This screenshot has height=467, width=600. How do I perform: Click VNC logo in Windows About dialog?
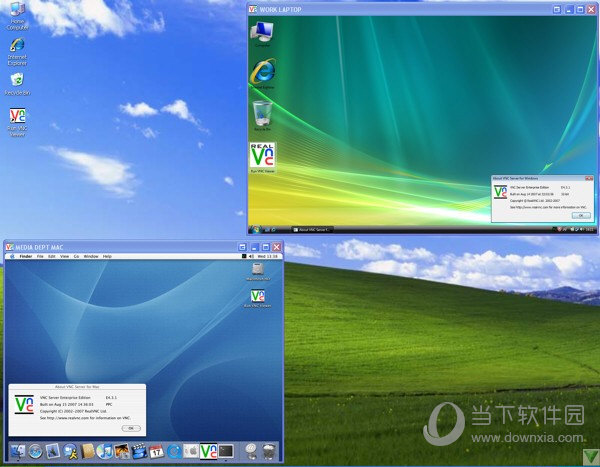click(x=500, y=191)
